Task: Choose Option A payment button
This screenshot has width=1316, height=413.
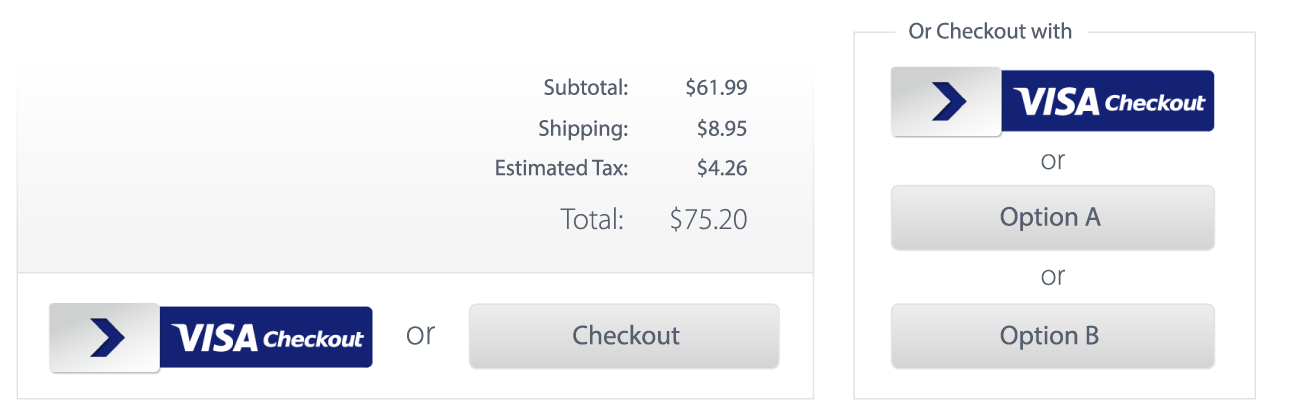Action: 1052,217
